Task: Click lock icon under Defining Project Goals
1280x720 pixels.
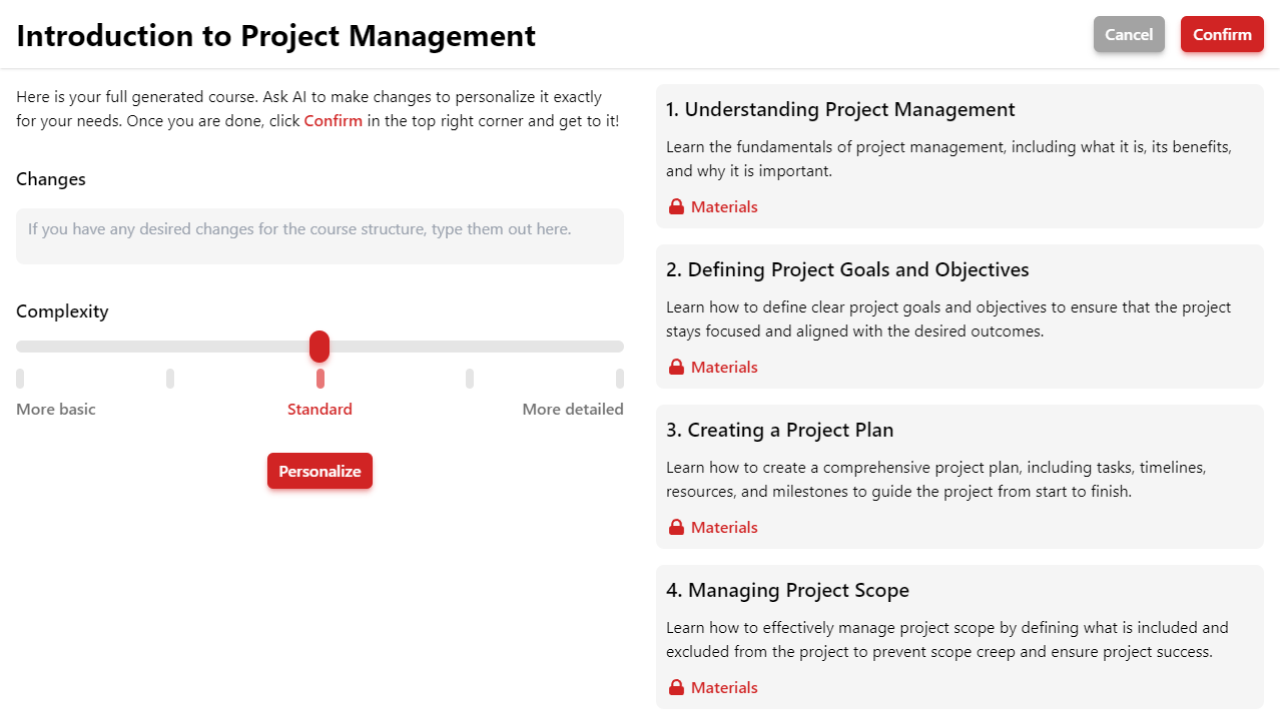Action: [677, 367]
